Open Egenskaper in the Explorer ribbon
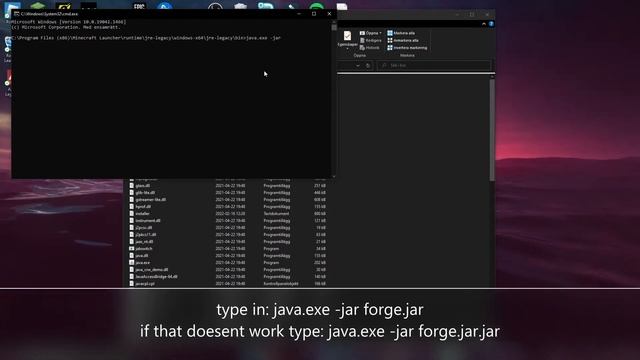 347,39
